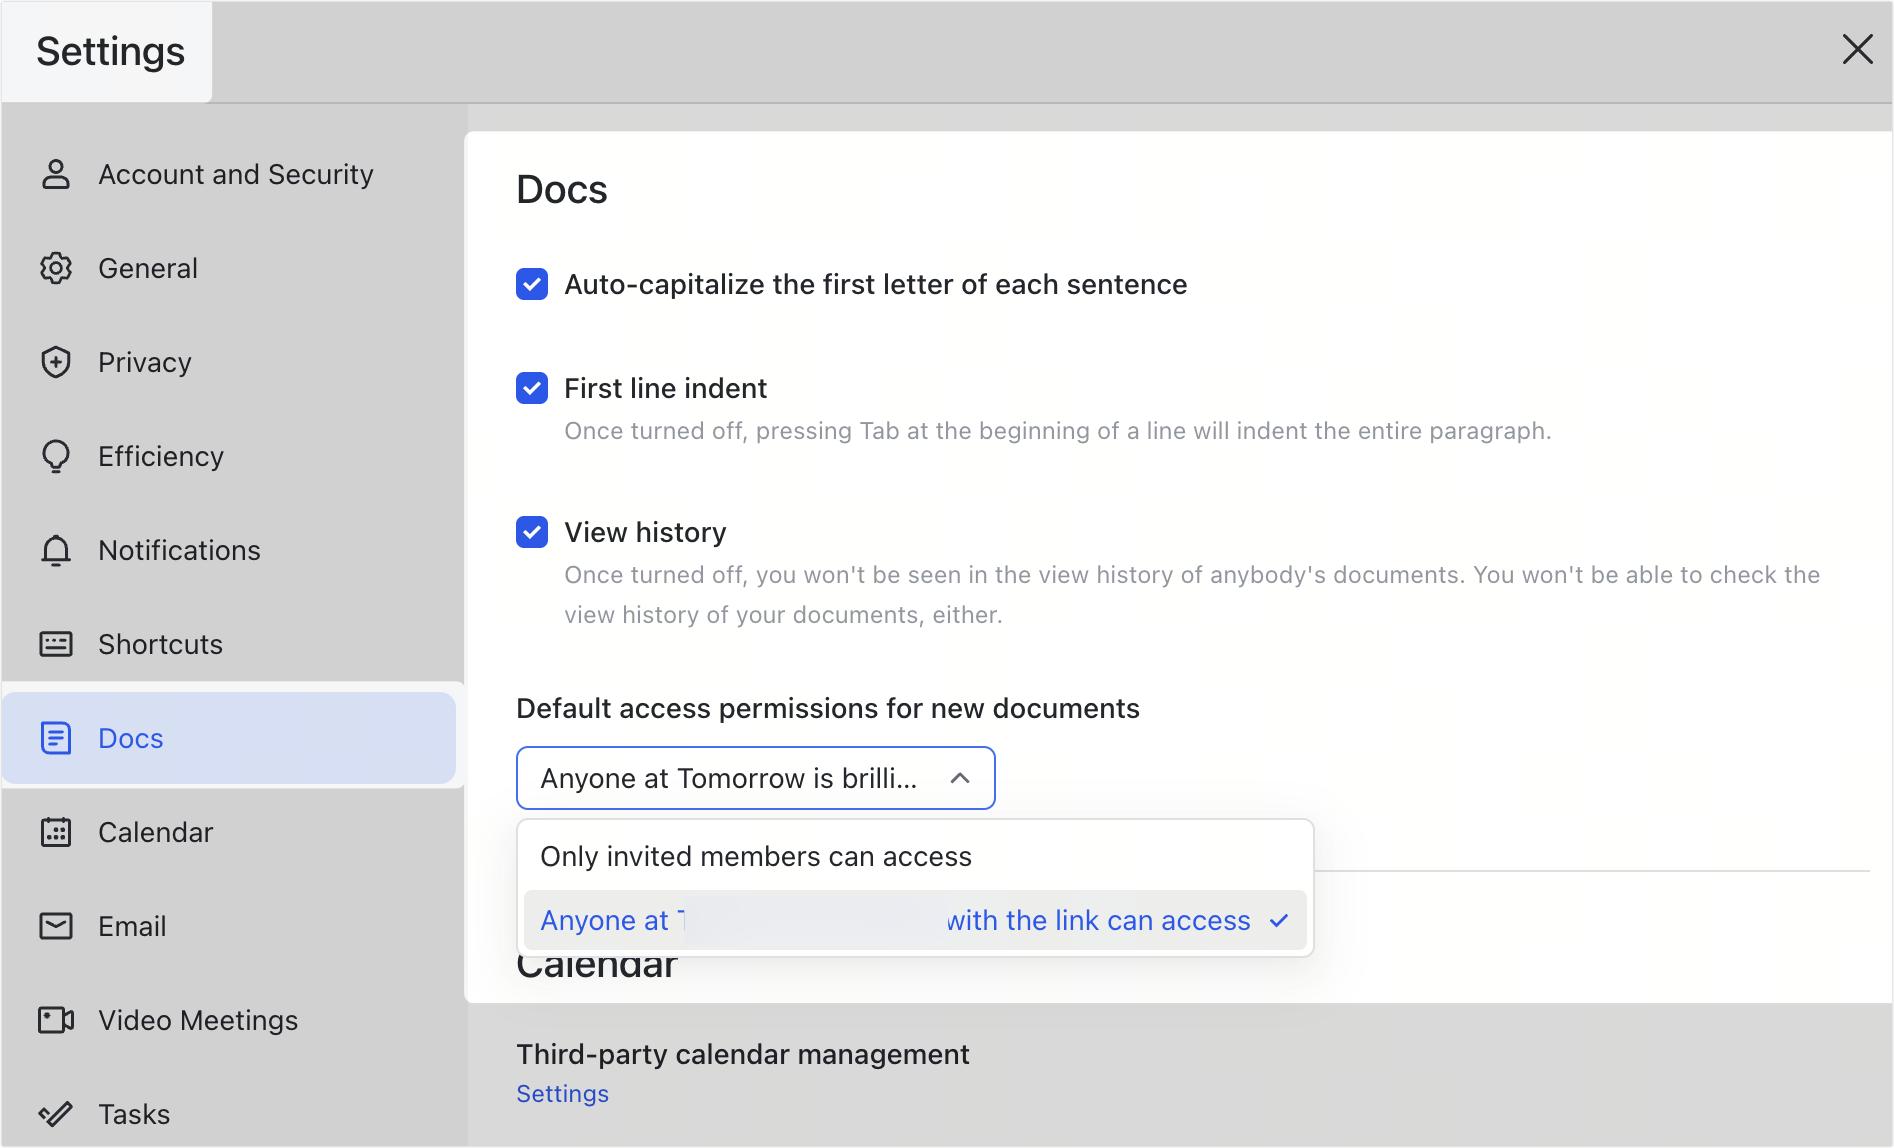Close the Settings dialog
The width and height of the screenshot is (1894, 1148).
coord(1857,49)
